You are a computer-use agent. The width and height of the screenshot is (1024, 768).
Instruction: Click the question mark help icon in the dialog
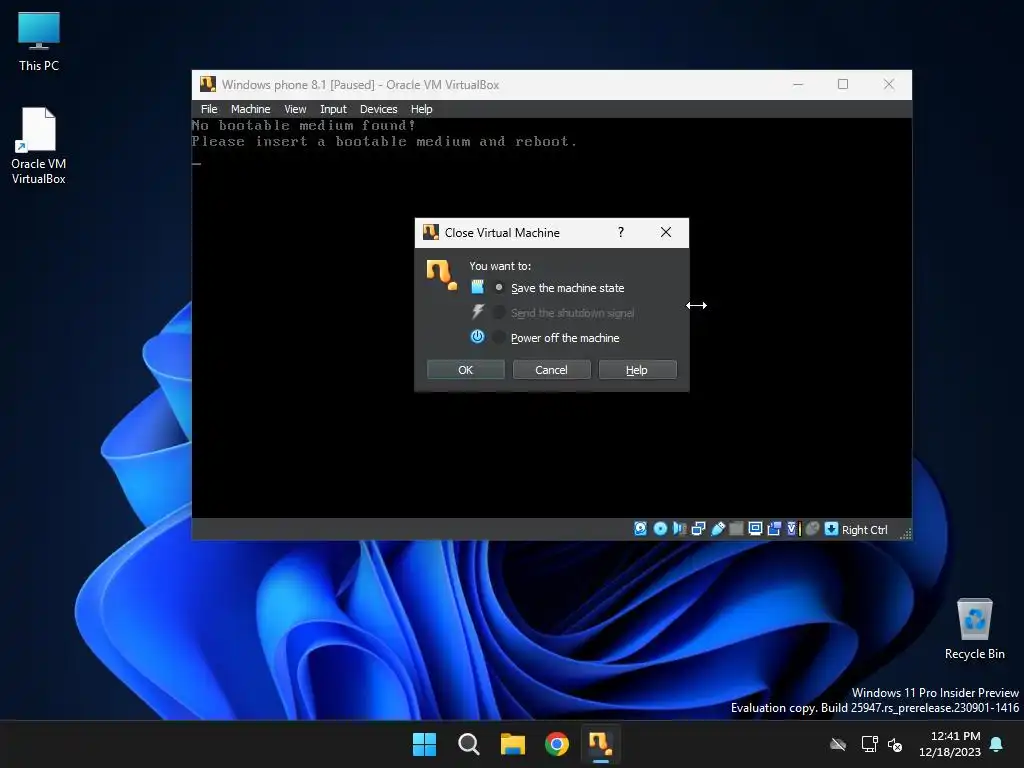[x=620, y=232]
